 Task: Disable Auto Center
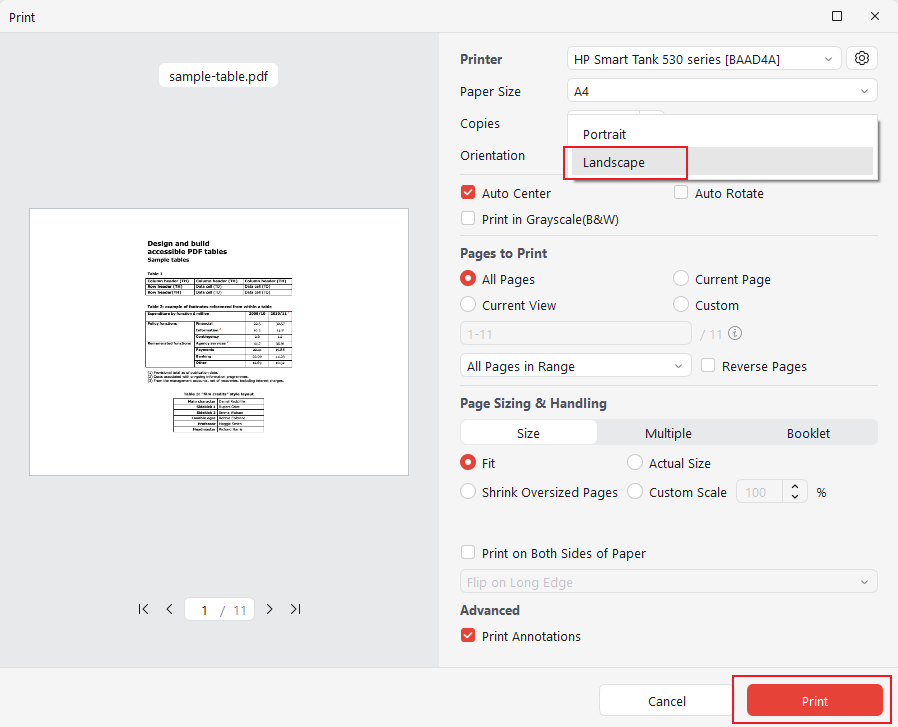[x=467, y=192]
